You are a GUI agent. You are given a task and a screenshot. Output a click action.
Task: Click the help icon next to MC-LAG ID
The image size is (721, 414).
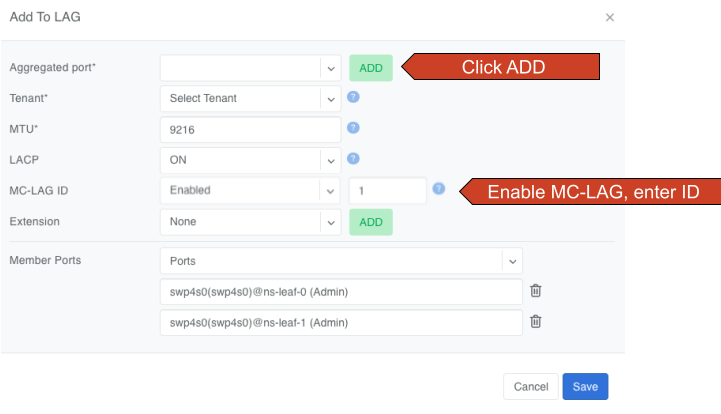[438, 188]
